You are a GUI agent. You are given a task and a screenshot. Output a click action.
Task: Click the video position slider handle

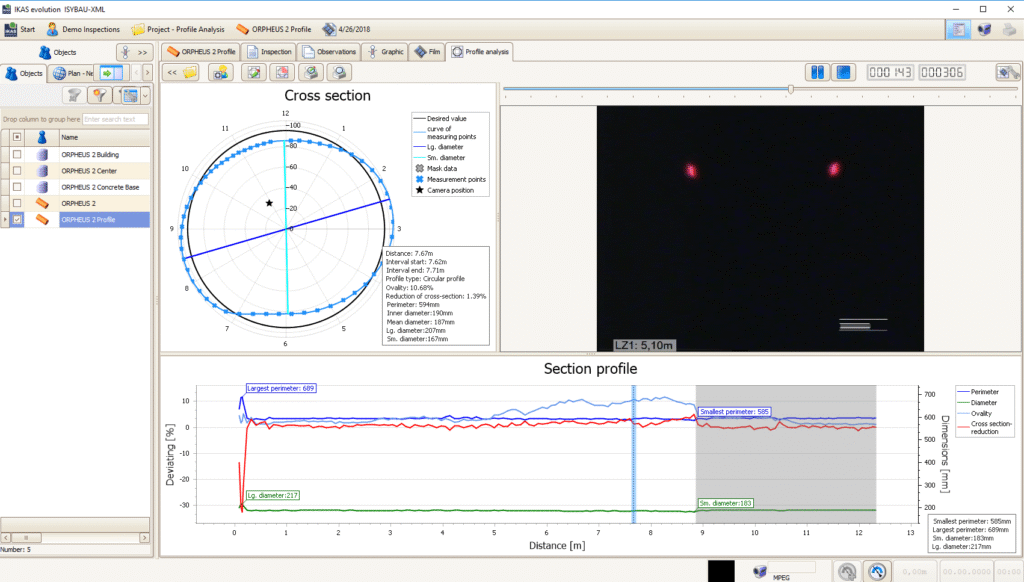(x=790, y=89)
